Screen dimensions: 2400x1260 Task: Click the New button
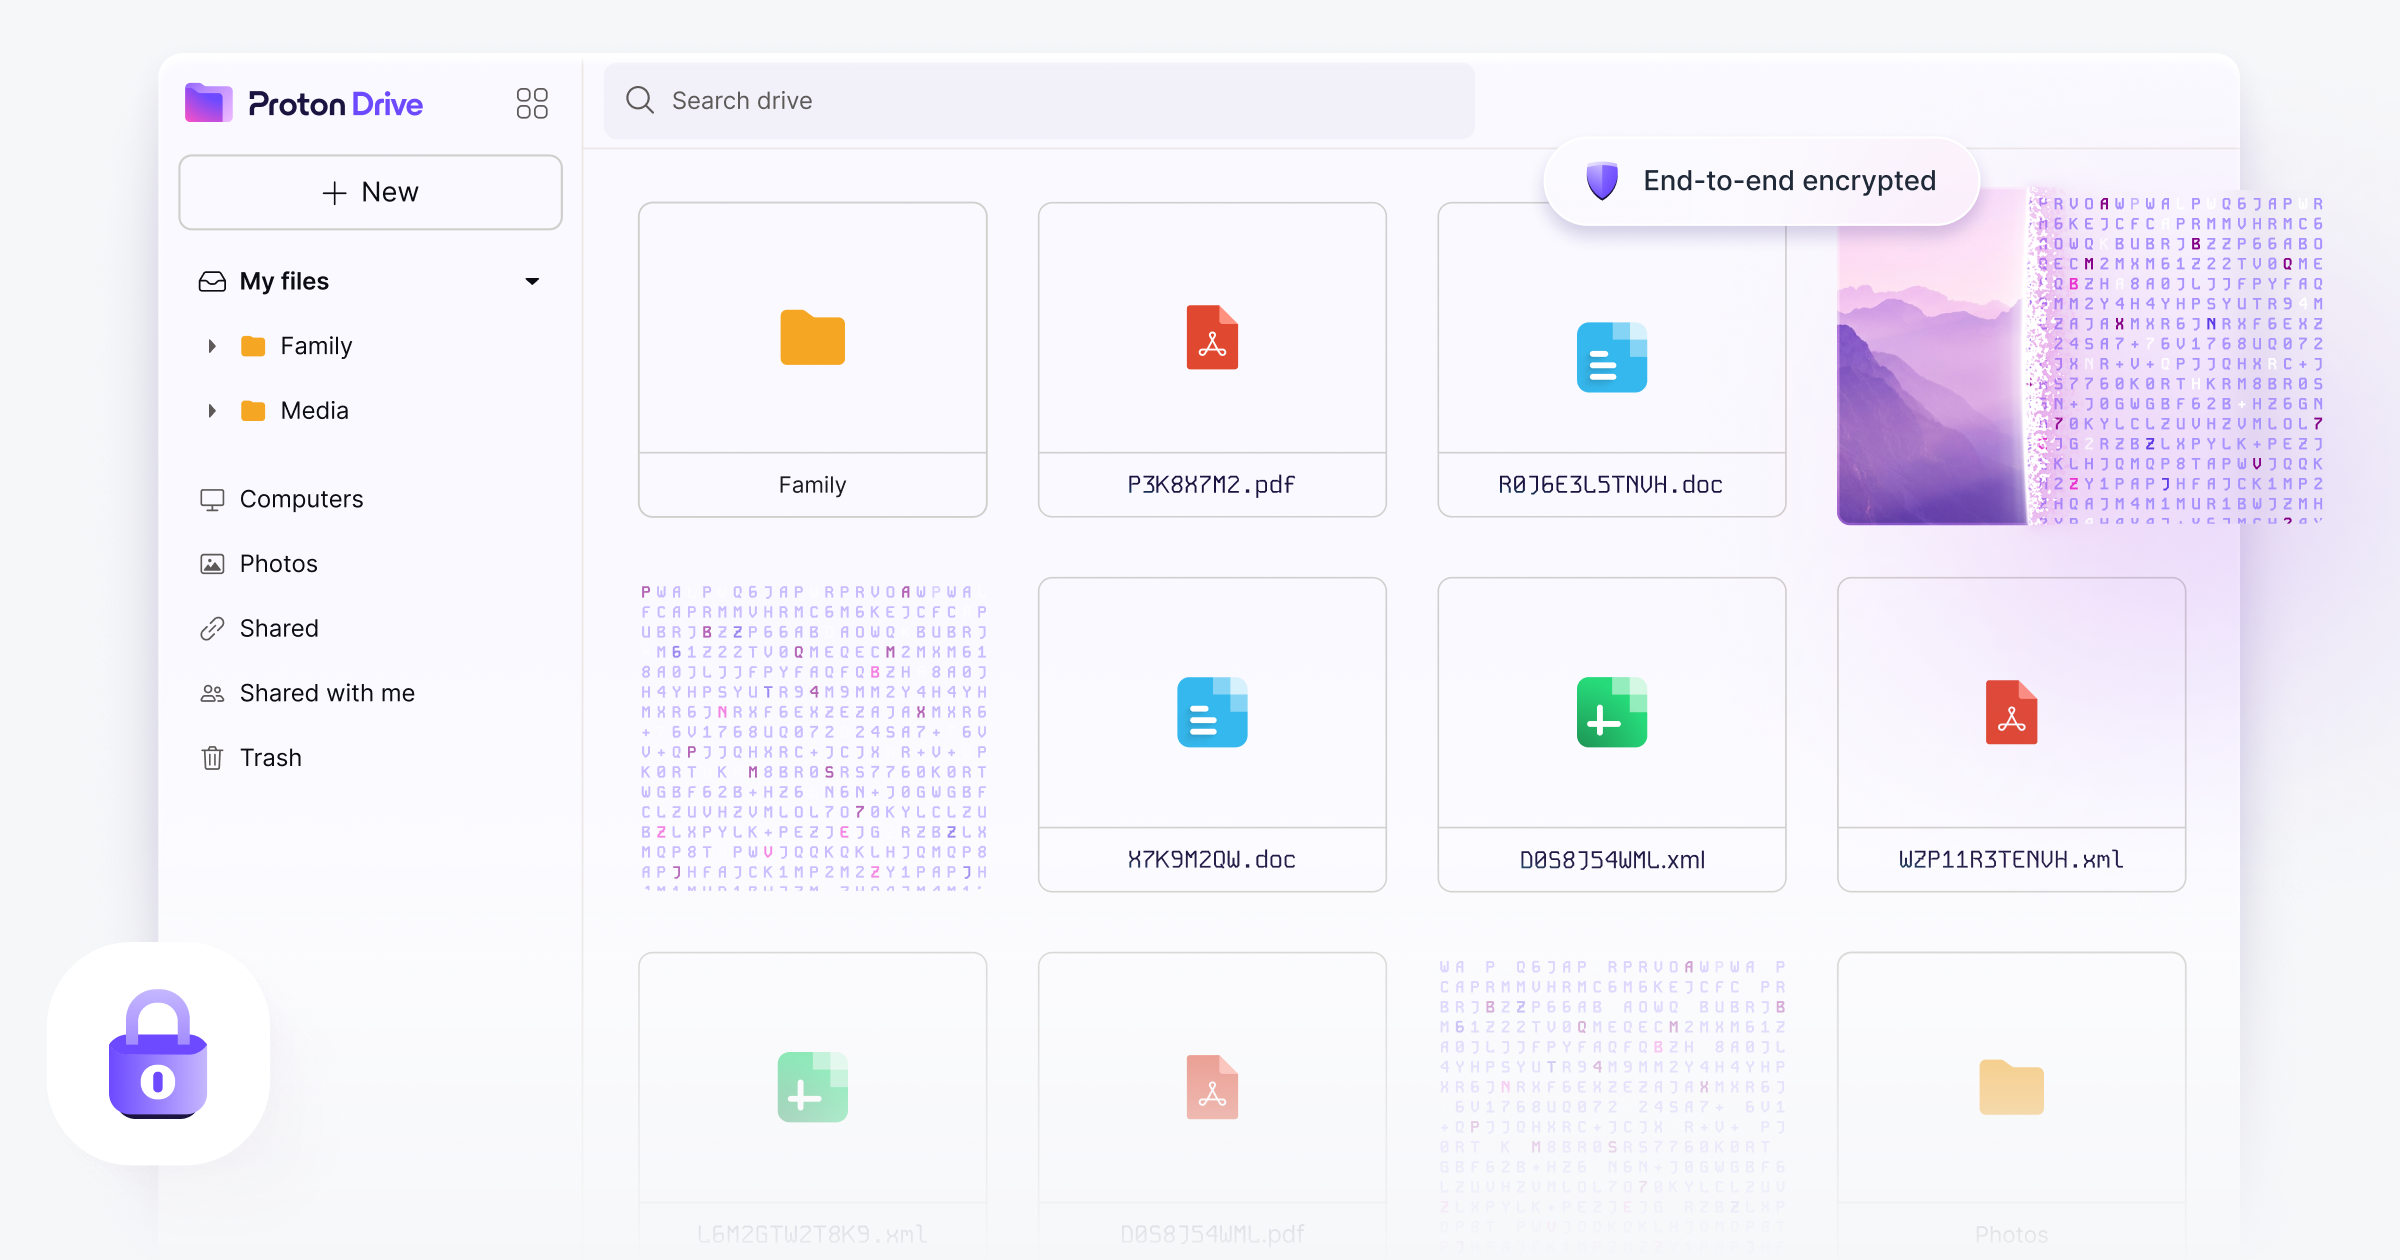(370, 192)
